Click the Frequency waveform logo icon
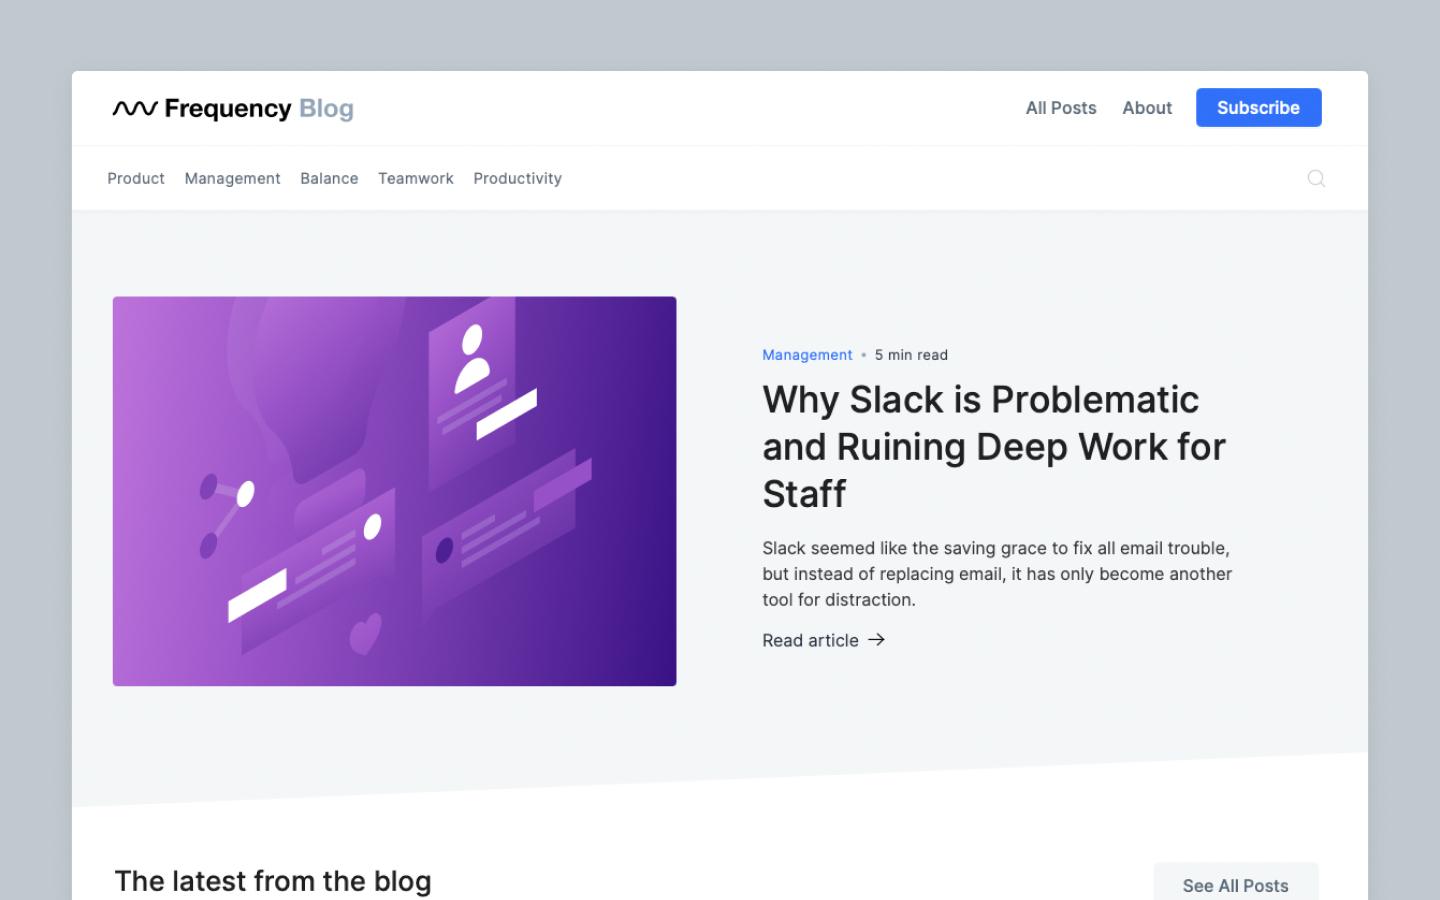Image resolution: width=1440 pixels, height=900 pixels. tap(137, 107)
